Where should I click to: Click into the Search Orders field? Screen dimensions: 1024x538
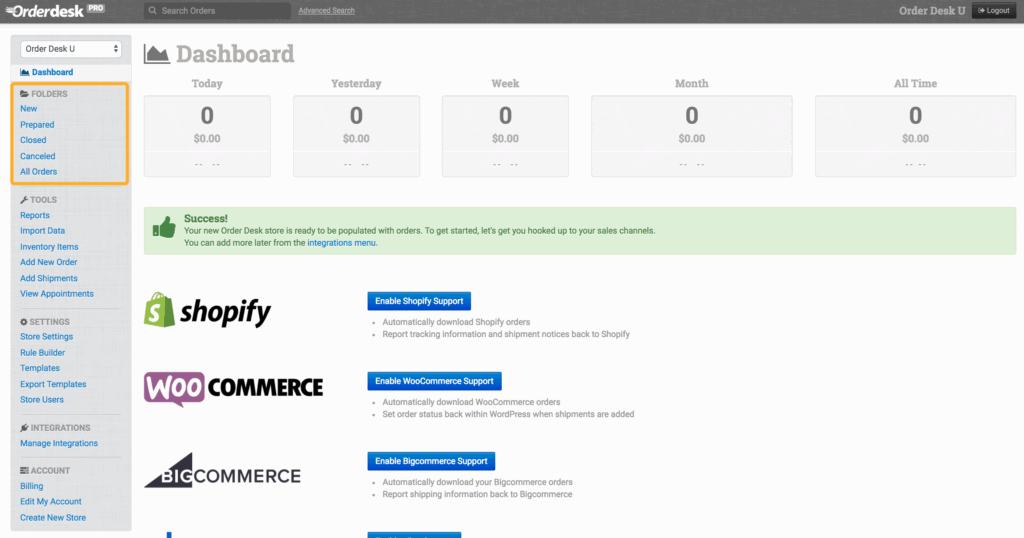coord(220,11)
